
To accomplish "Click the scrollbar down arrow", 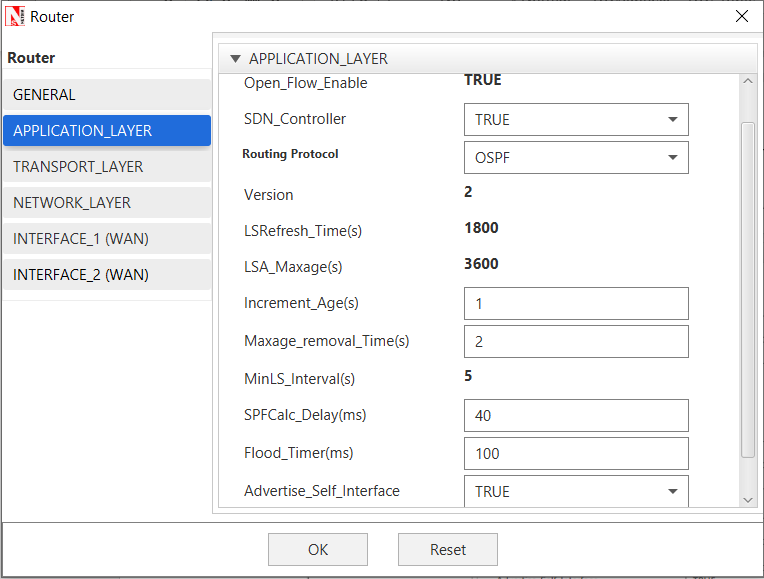I will click(x=748, y=499).
